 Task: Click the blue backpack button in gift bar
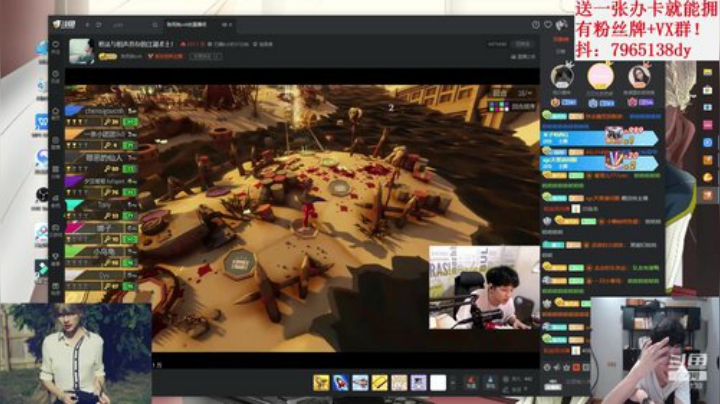point(490,382)
